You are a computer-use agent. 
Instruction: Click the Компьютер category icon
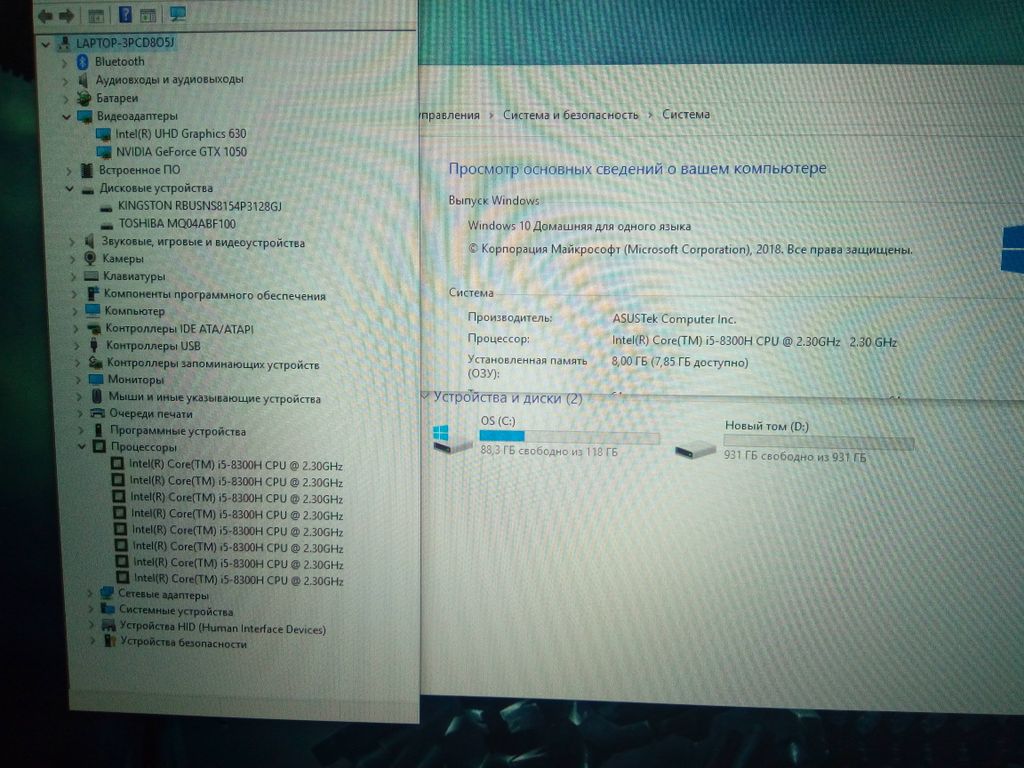[x=93, y=311]
